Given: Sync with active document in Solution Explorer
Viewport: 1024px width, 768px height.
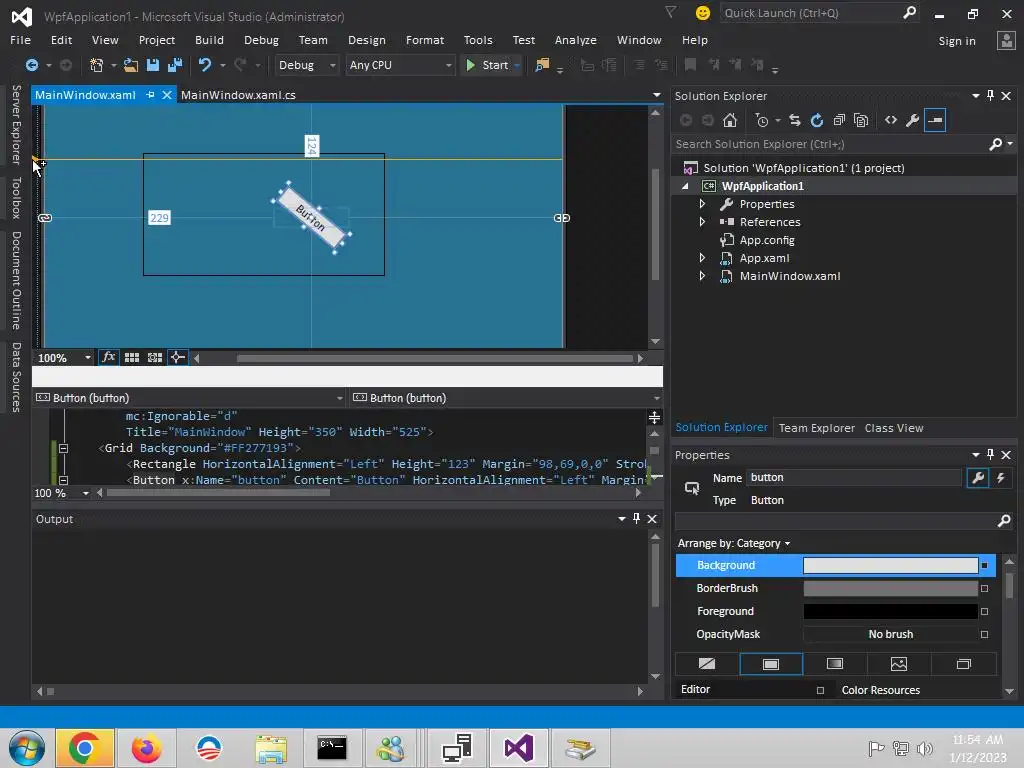Looking at the screenshot, I should point(795,120).
